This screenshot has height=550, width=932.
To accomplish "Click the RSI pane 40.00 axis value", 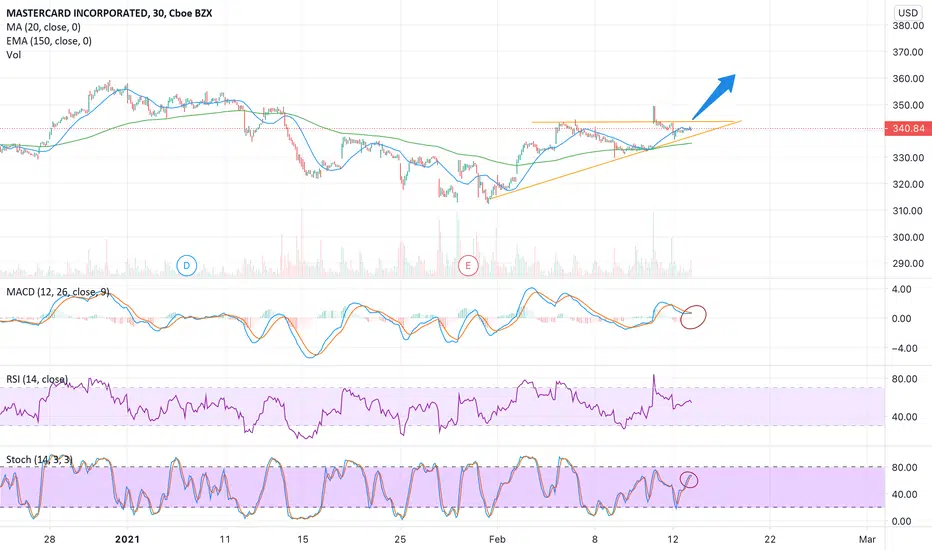I will [x=904, y=417].
